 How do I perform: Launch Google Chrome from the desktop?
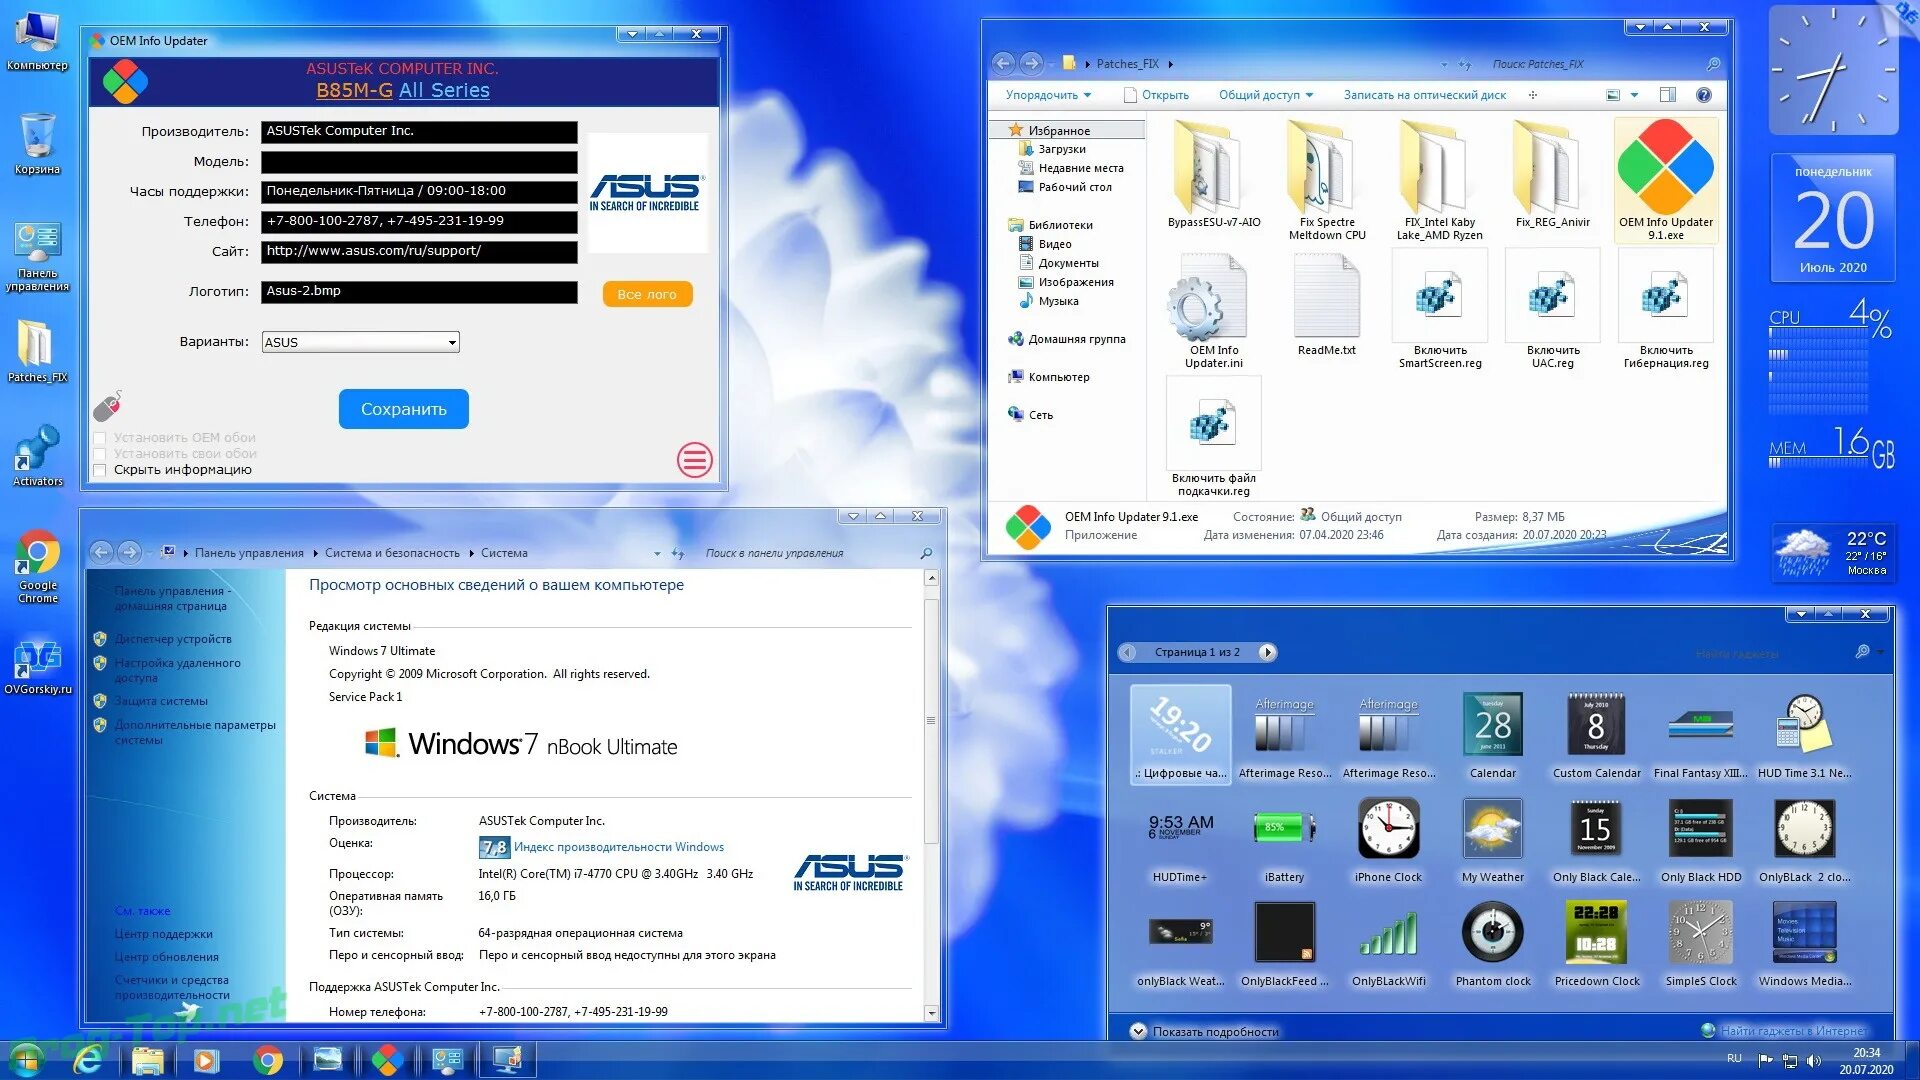(37, 566)
